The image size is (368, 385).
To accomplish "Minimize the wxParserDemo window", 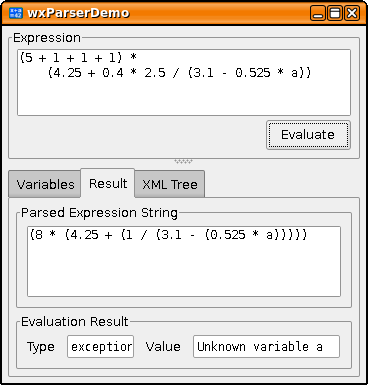I will point(318,13).
